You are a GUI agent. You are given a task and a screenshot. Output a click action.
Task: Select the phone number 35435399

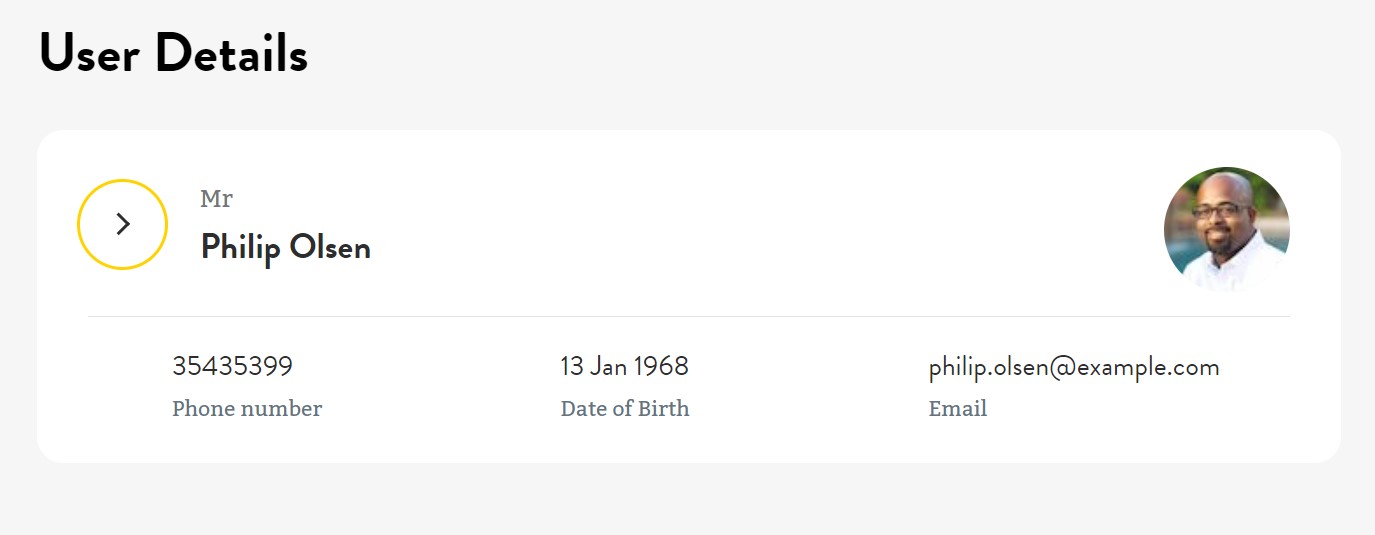coord(232,367)
